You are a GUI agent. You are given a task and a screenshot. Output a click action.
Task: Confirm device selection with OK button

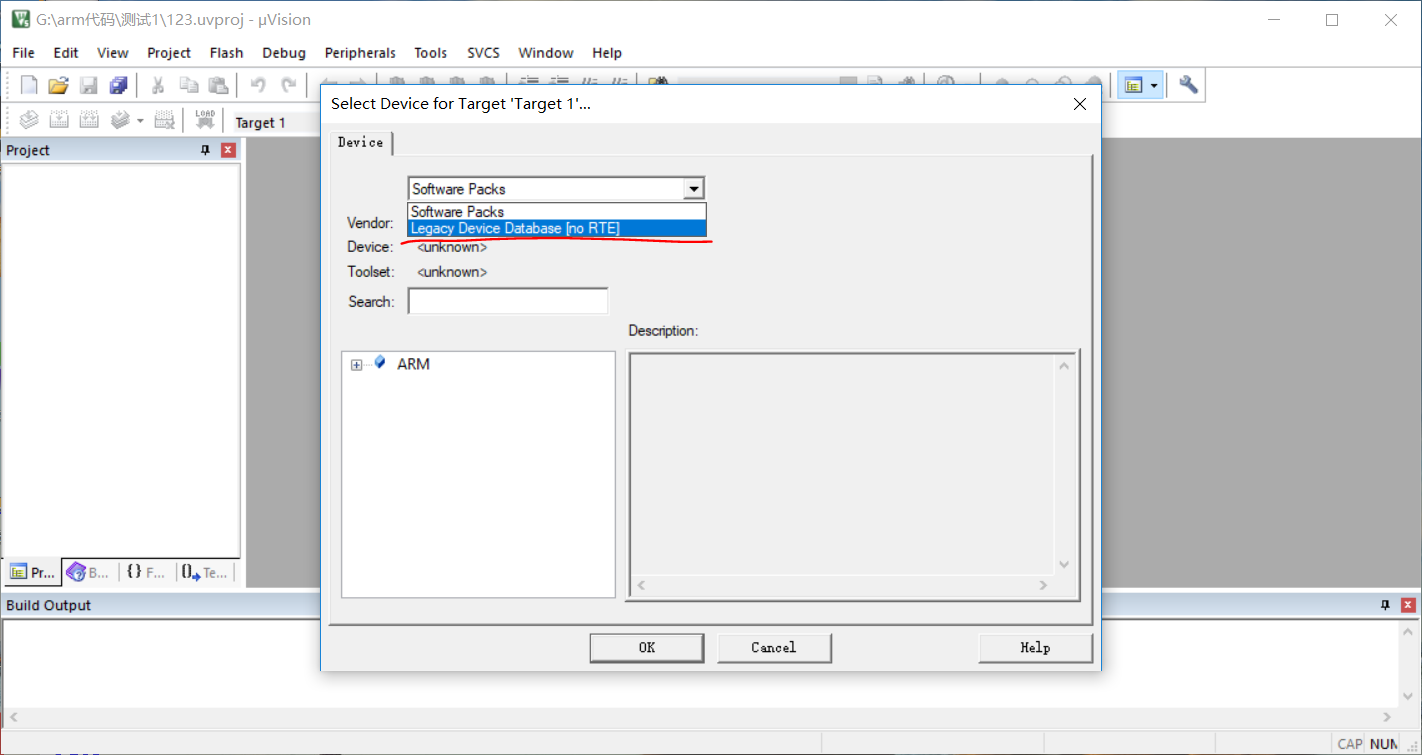[x=647, y=648]
